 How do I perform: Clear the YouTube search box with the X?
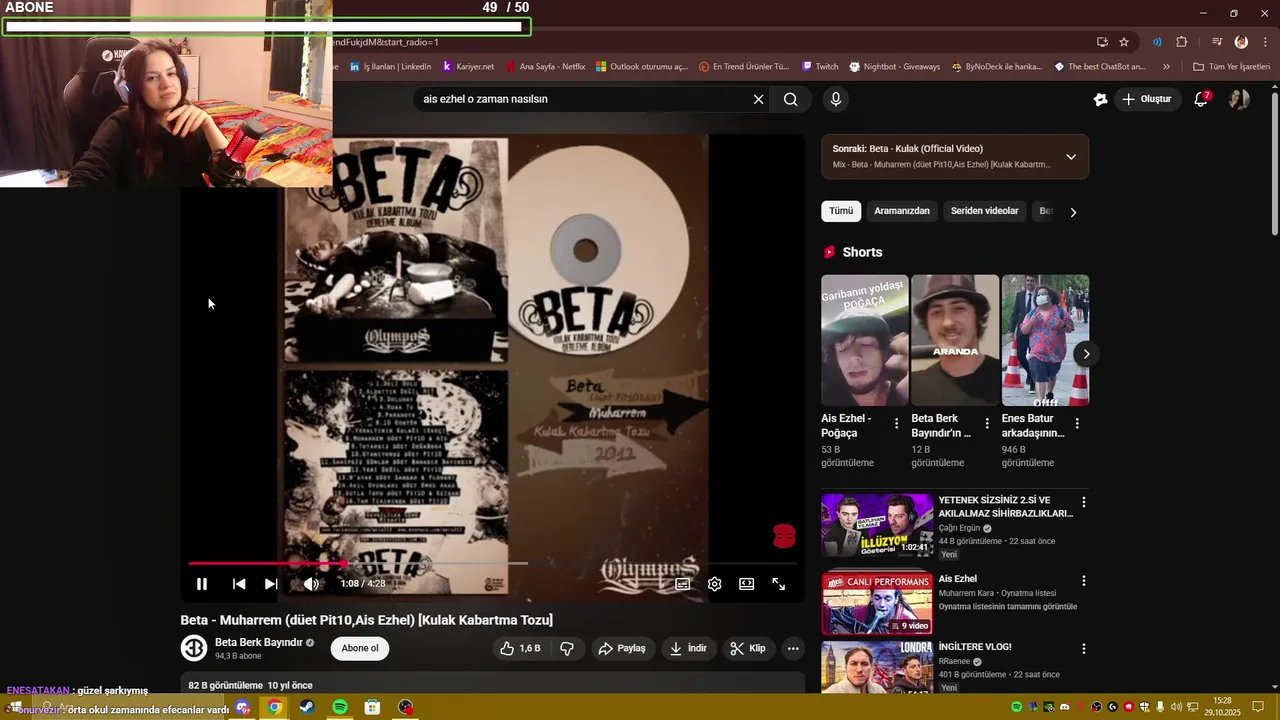point(758,99)
